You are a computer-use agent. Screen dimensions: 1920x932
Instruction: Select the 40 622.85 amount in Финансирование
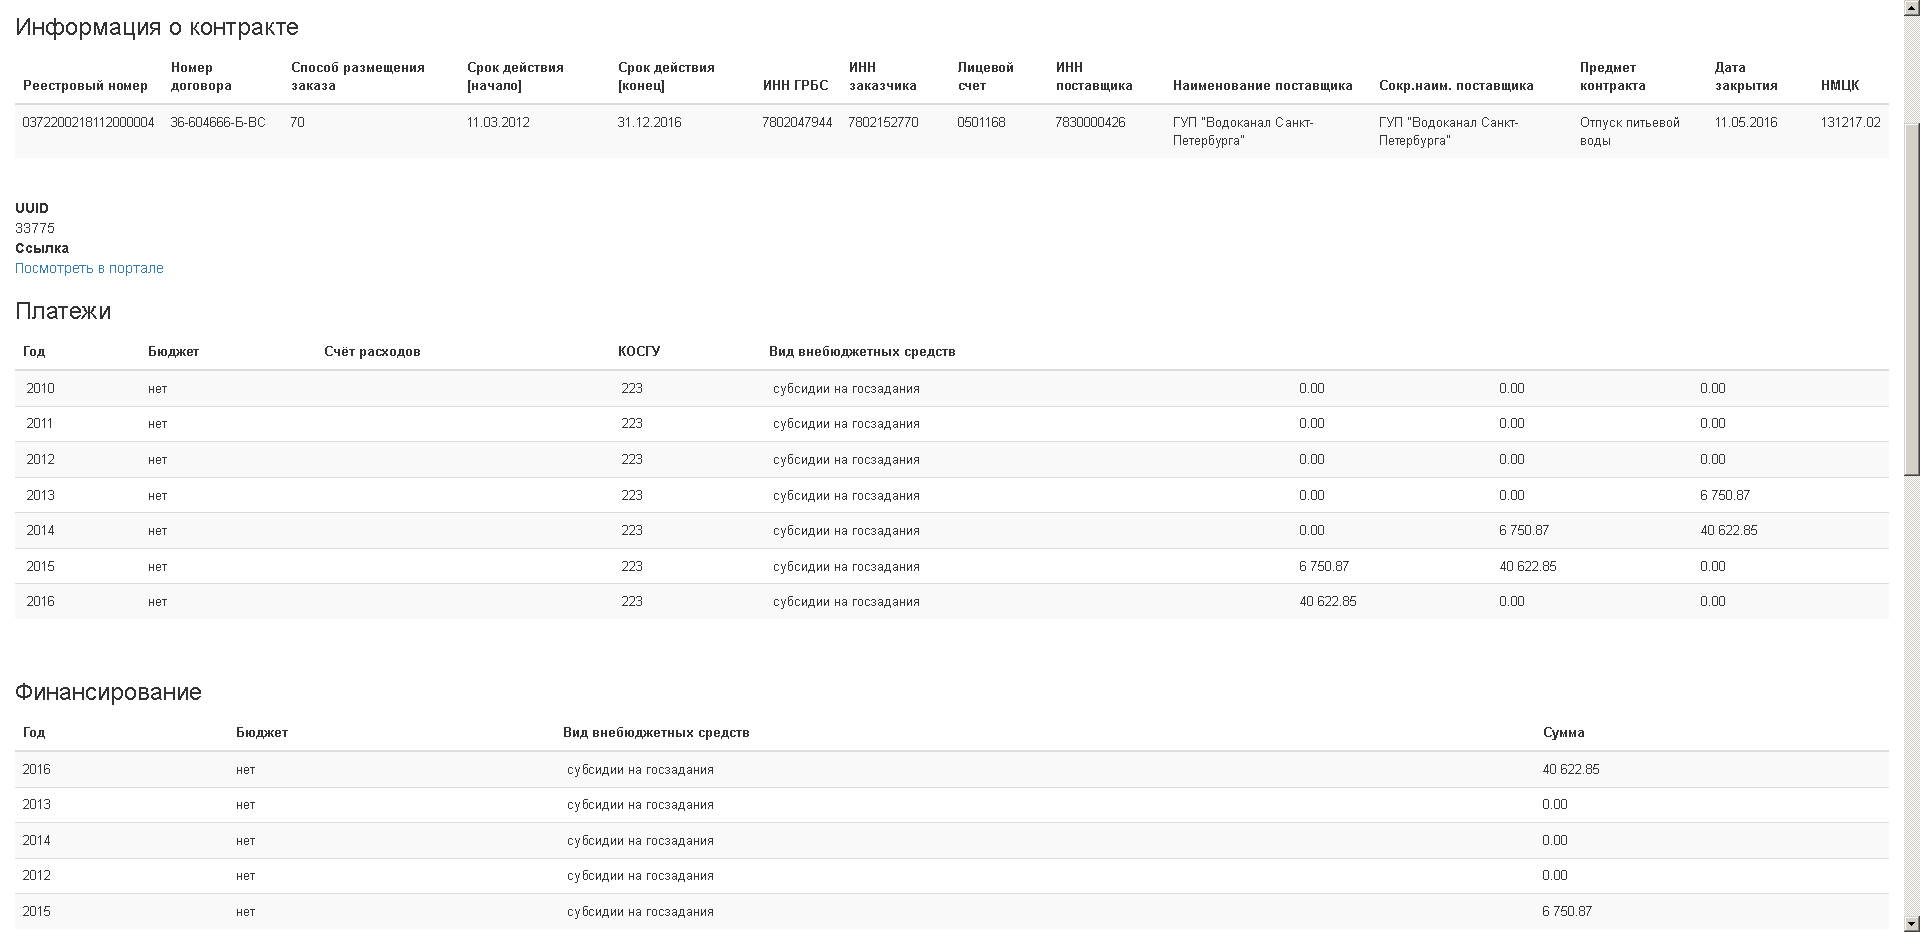coord(1570,769)
